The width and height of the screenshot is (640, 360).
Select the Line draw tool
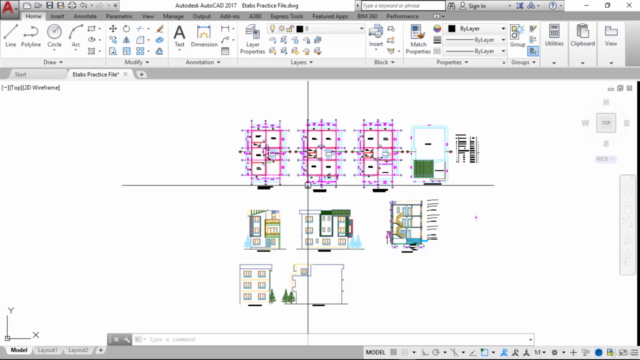pos(11,36)
